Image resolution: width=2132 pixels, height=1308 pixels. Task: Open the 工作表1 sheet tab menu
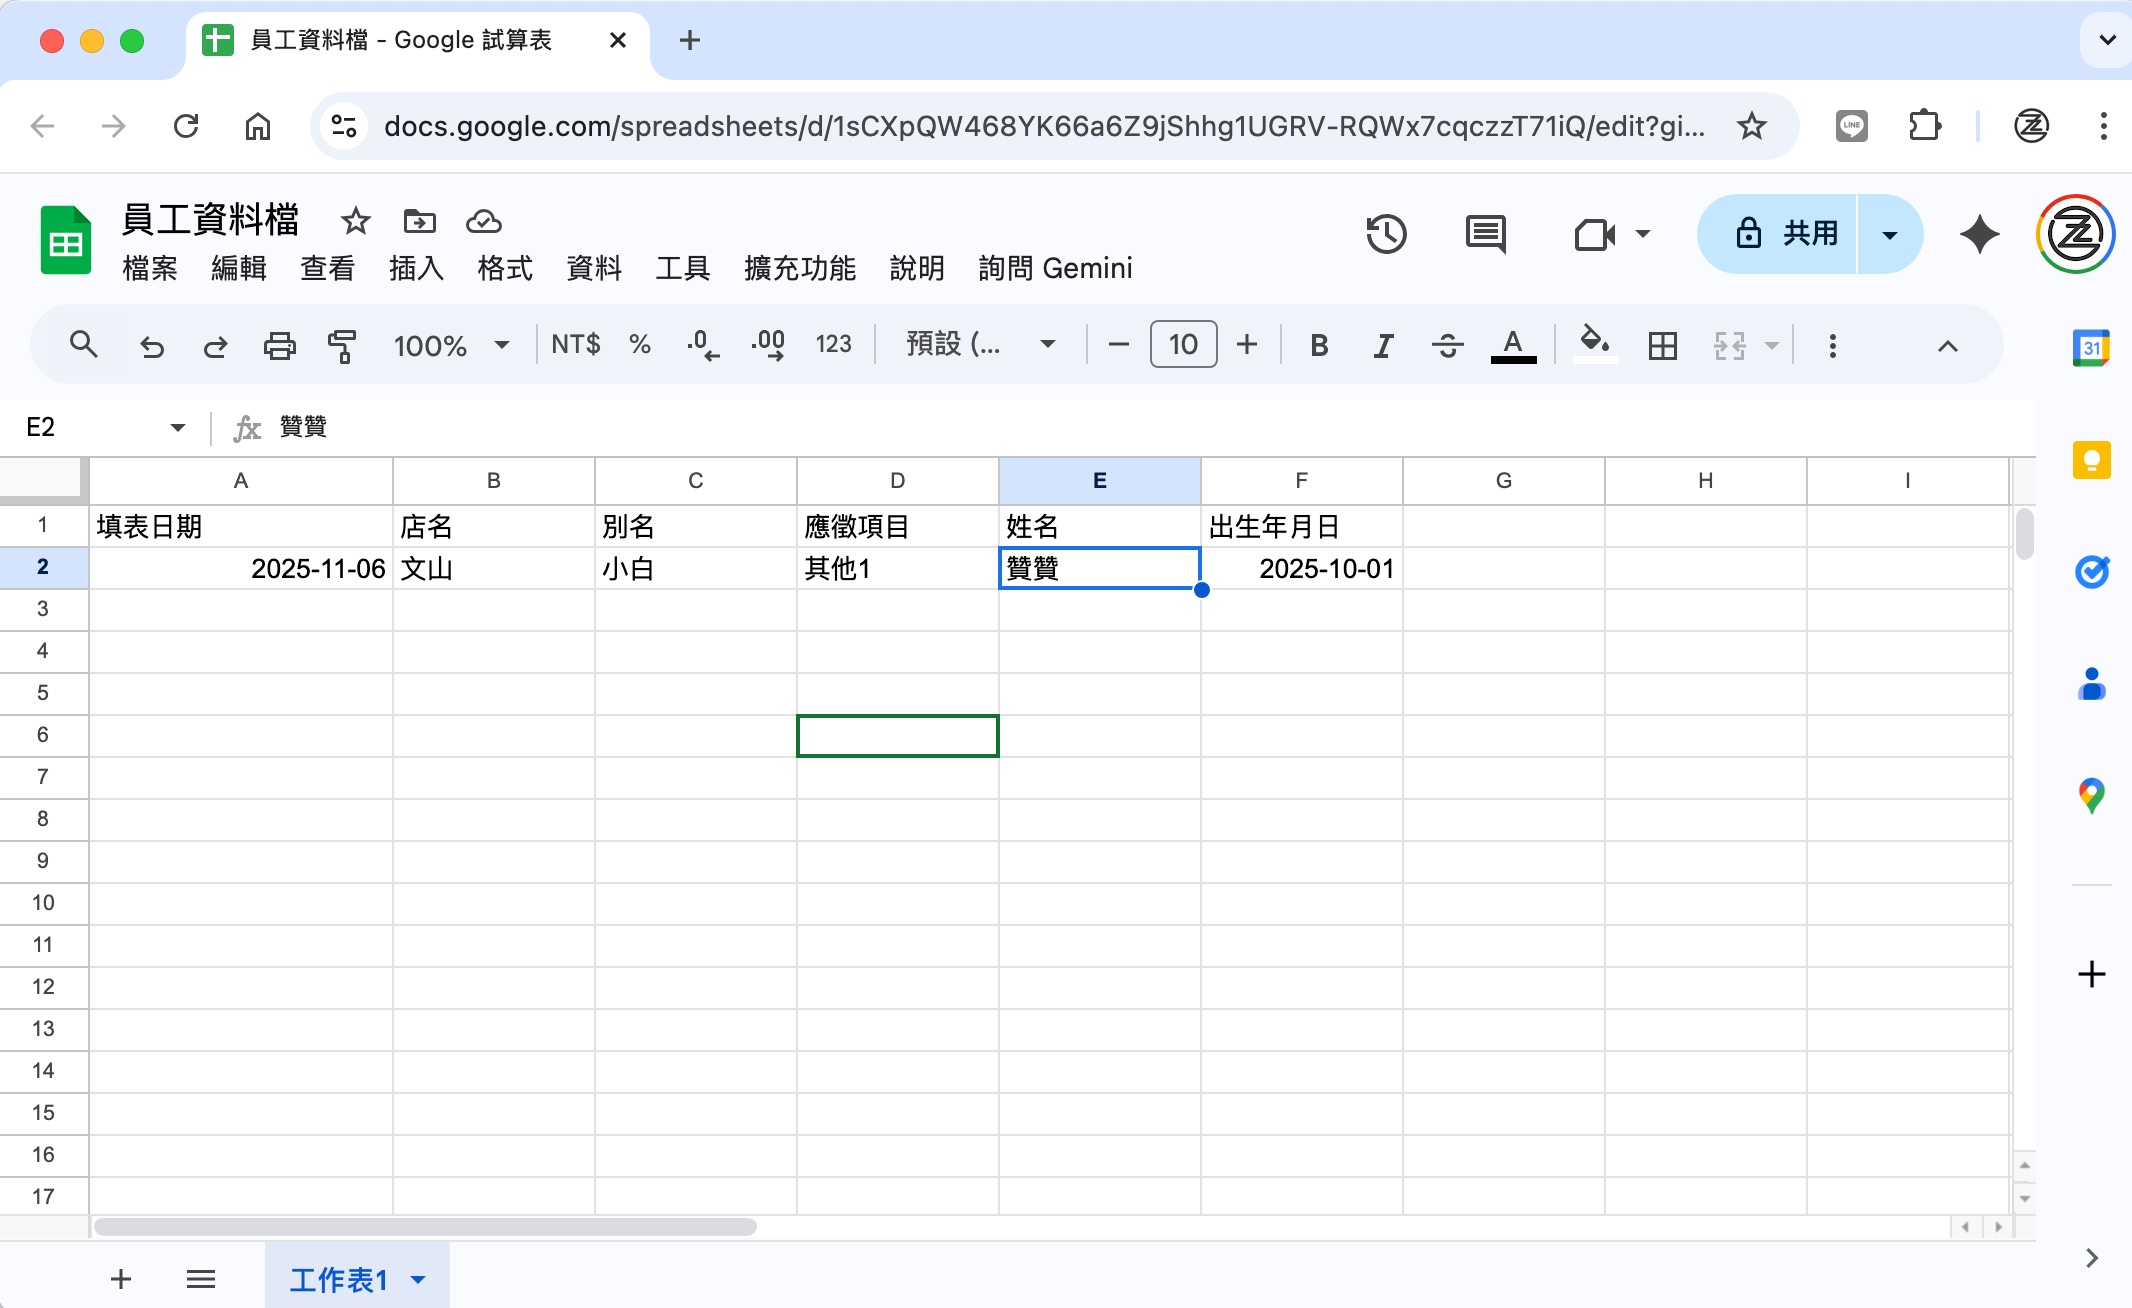coord(418,1279)
